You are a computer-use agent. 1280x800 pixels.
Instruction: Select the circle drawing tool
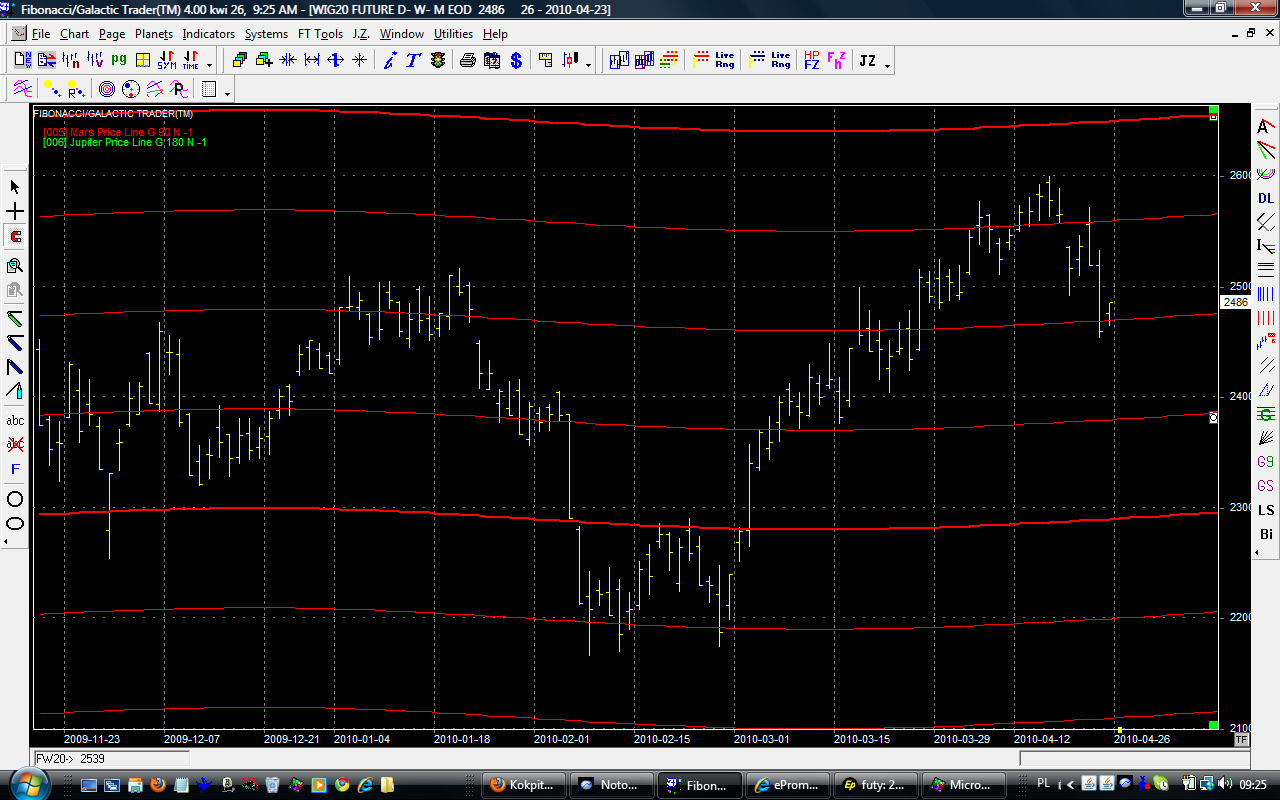tap(15, 499)
